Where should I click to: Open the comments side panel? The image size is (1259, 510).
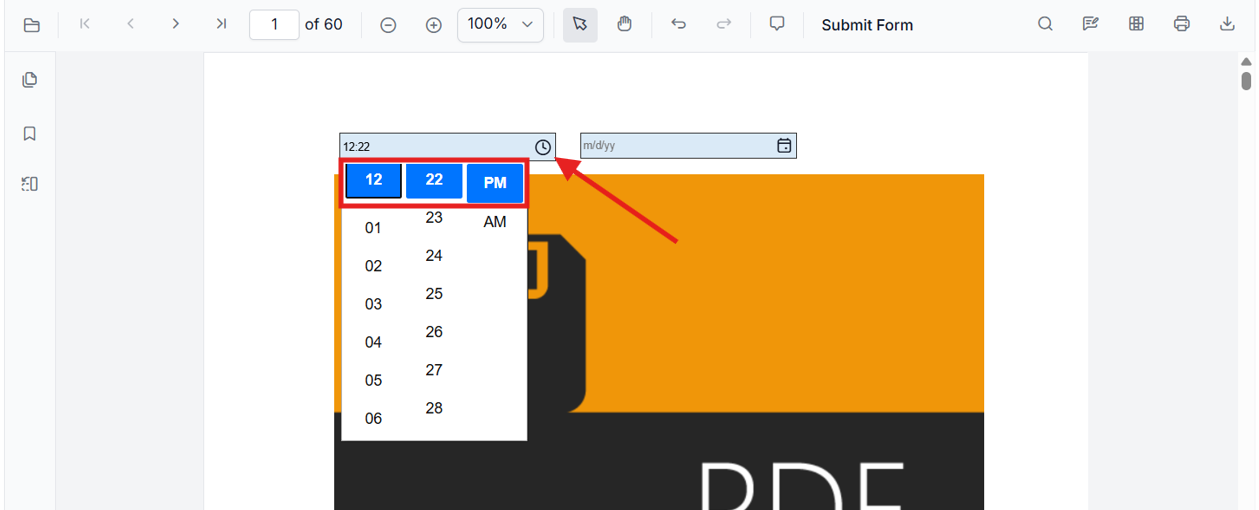coord(30,184)
